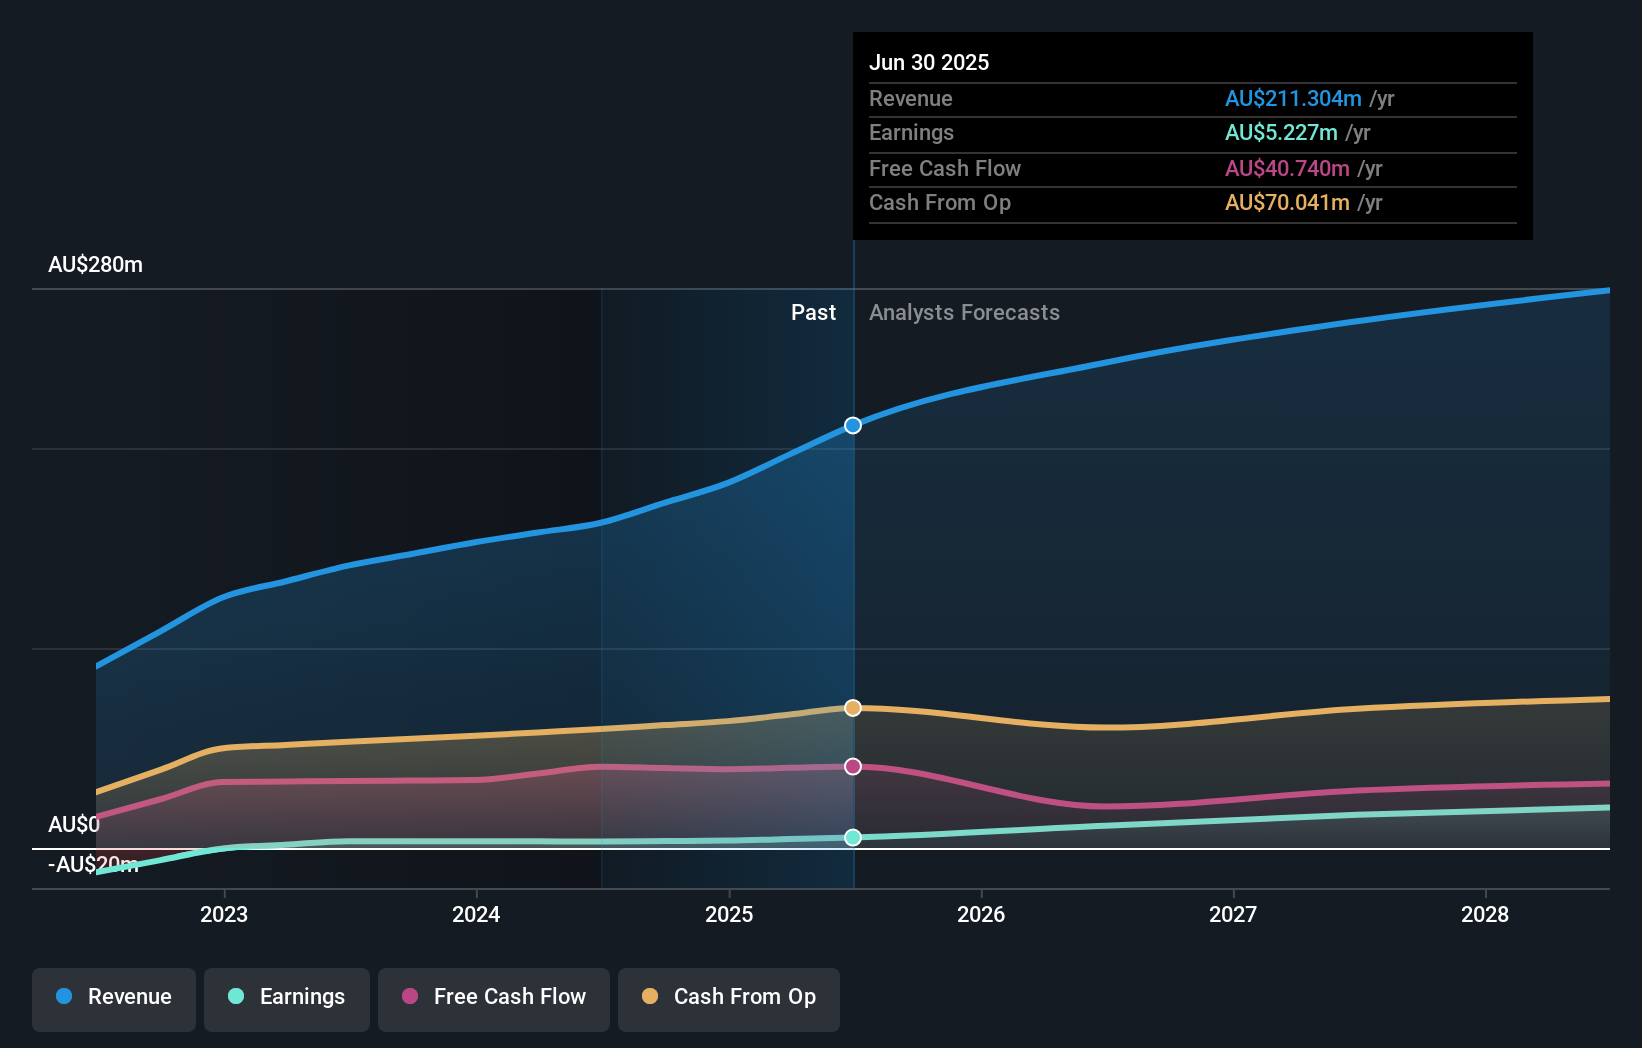This screenshot has height=1048, width=1642.
Task: Toggle the Earnings series visibility
Action: (x=286, y=997)
